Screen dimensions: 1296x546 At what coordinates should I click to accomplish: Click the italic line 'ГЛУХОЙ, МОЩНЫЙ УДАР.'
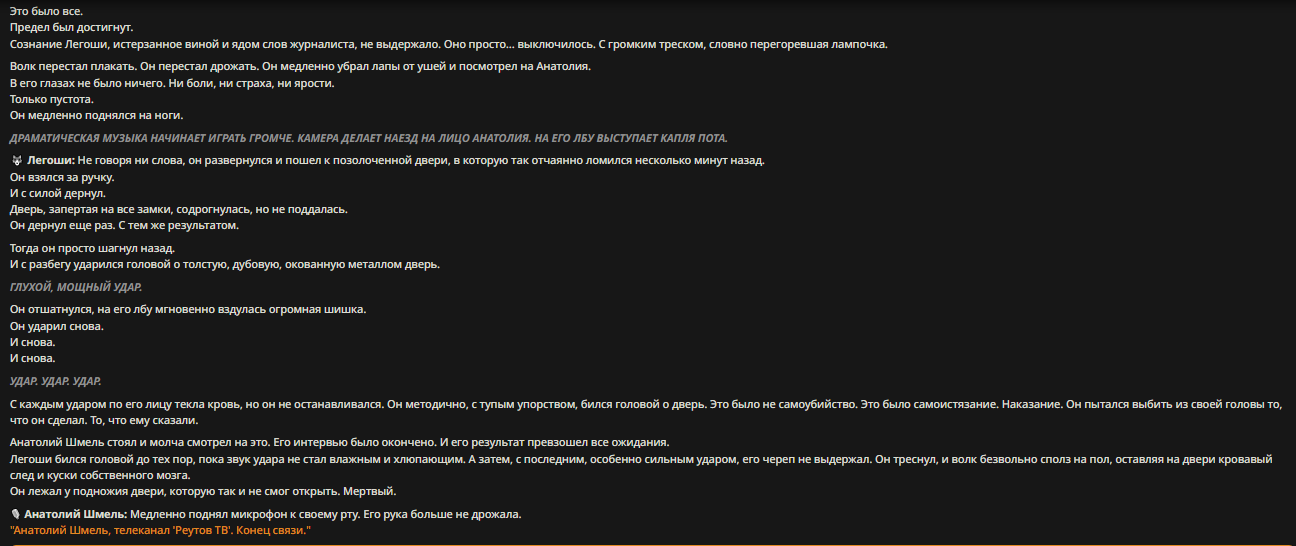pyautogui.click(x=76, y=287)
